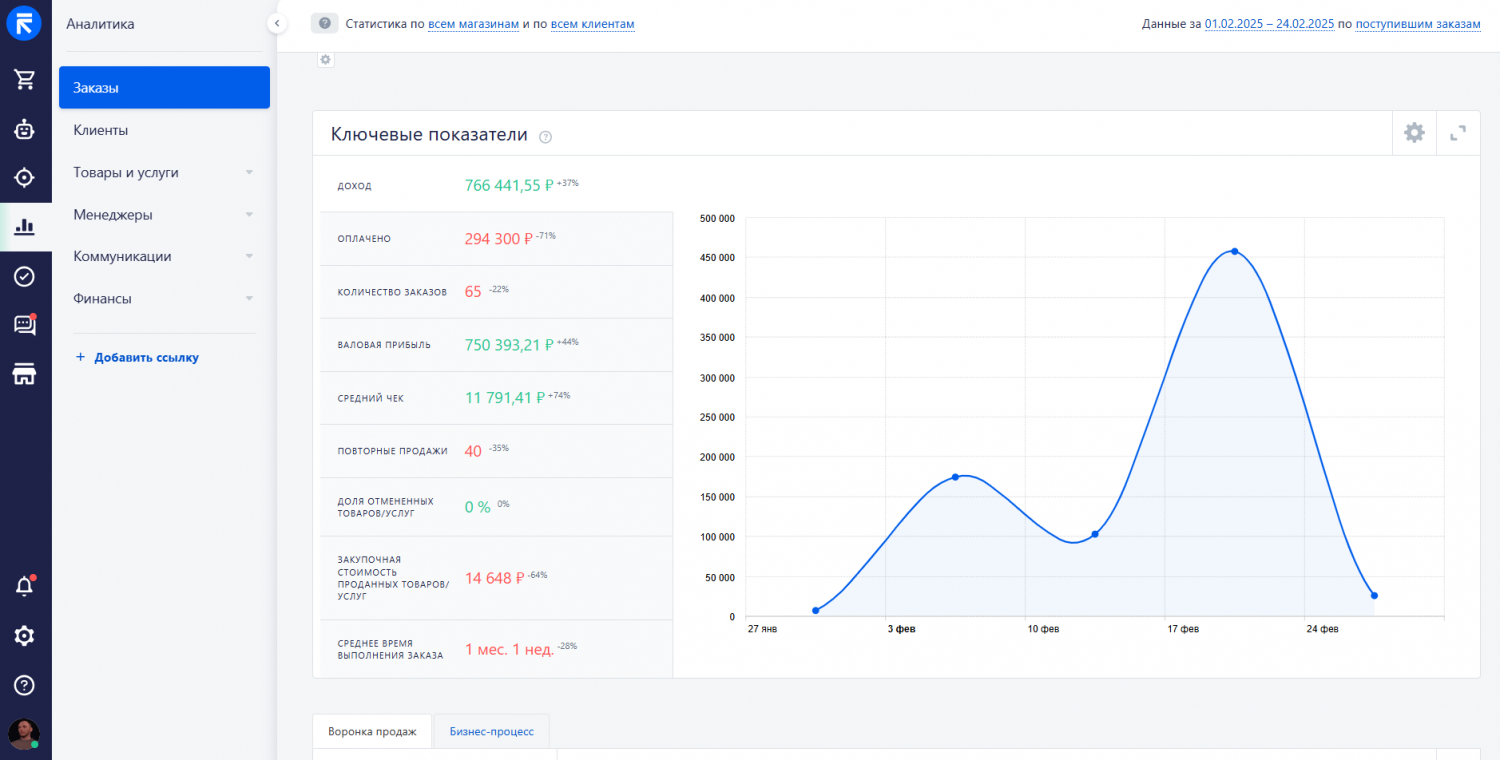Change the date range 01.02.2025 – 24.02.2025
The height and width of the screenshot is (760, 1500).
click(1268, 24)
